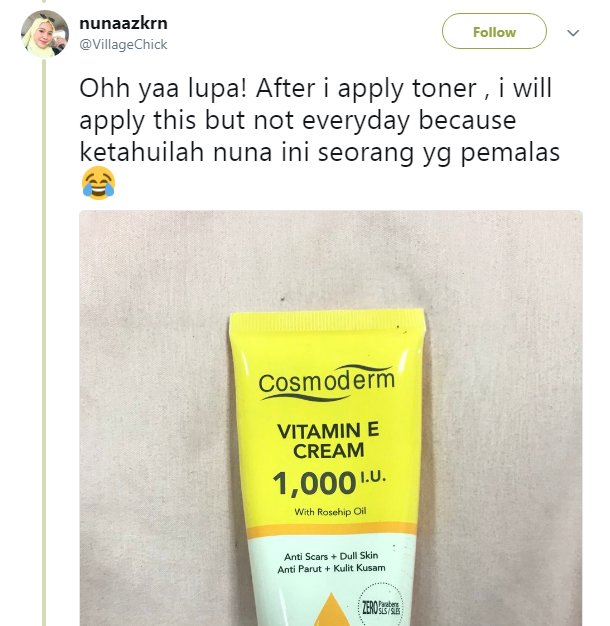Click the 'With Rosehip Oil' text
610x626 pixels.
pos(330,512)
